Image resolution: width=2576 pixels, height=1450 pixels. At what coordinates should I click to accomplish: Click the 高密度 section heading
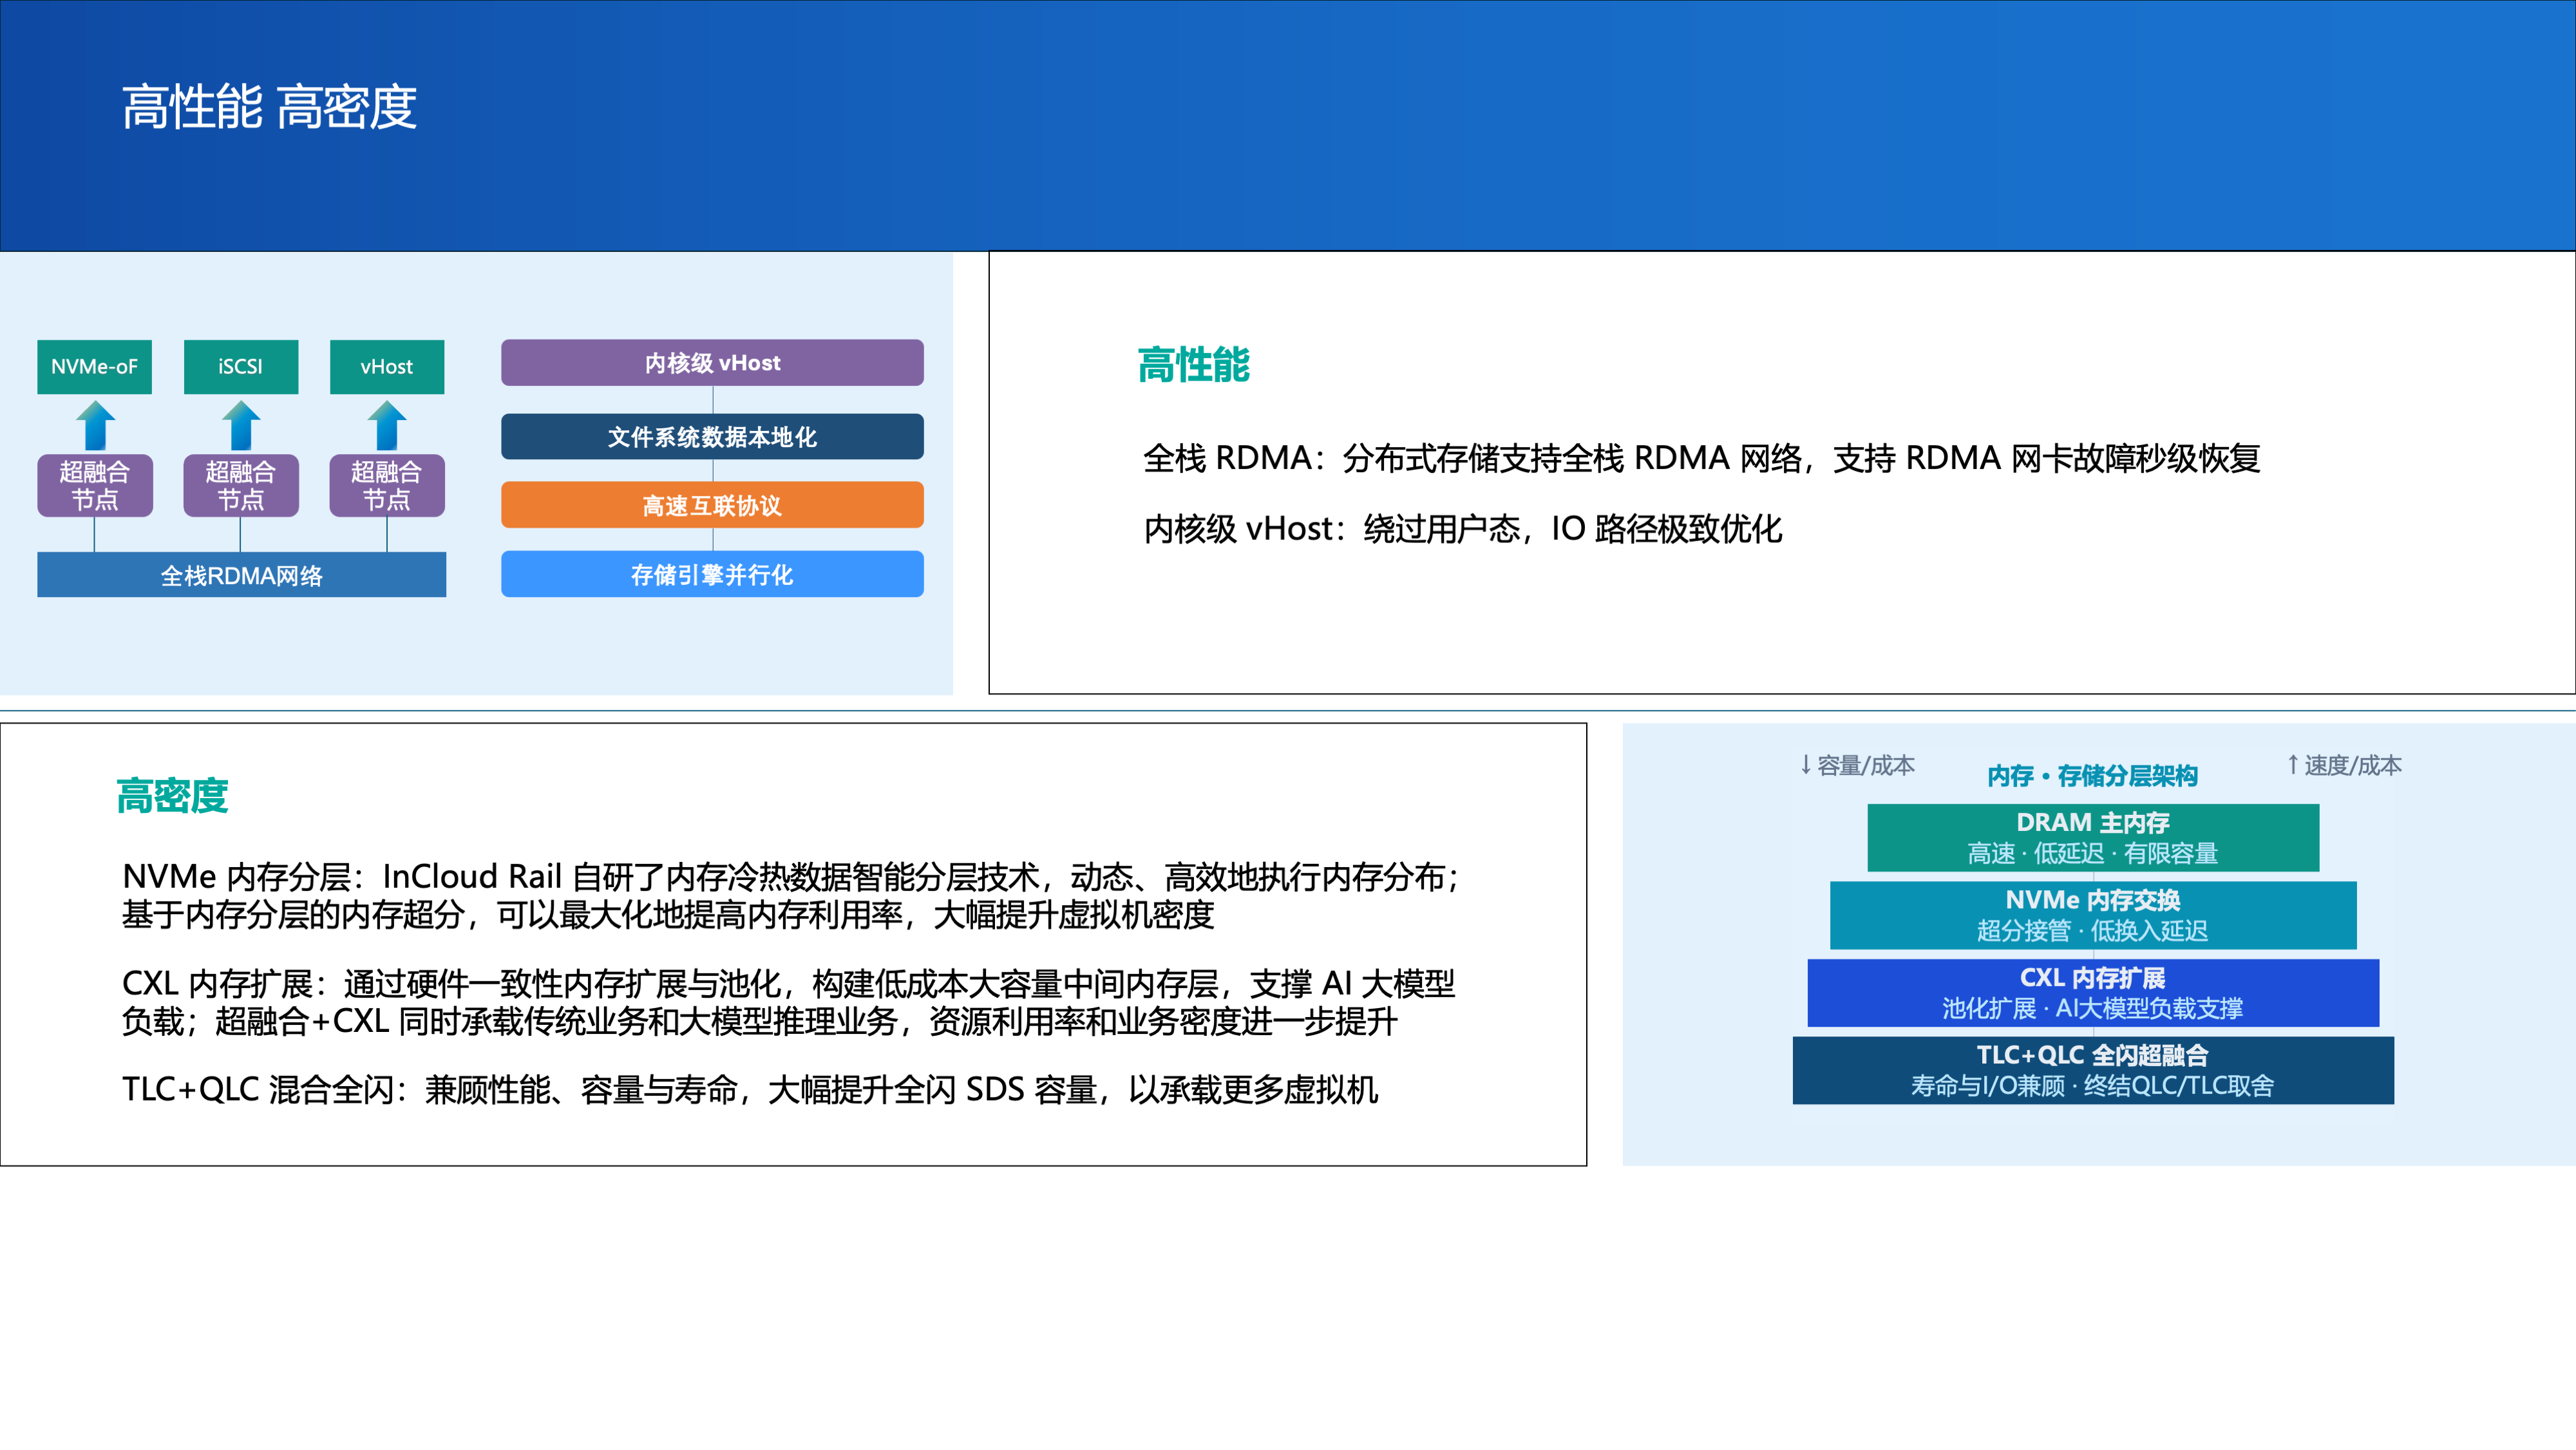coord(172,797)
